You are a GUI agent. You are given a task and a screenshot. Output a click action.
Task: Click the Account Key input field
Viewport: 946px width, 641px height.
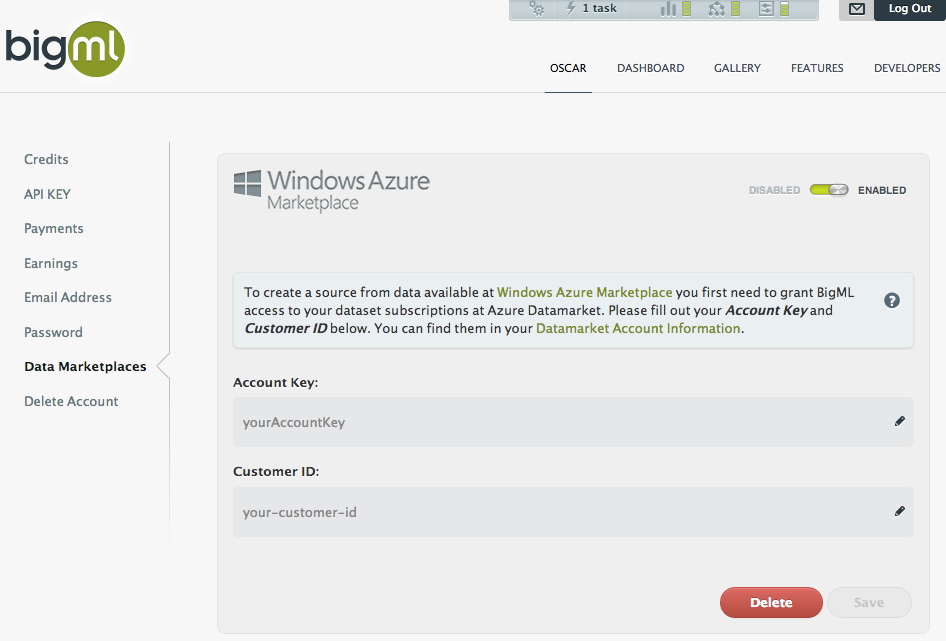[x=560, y=422]
